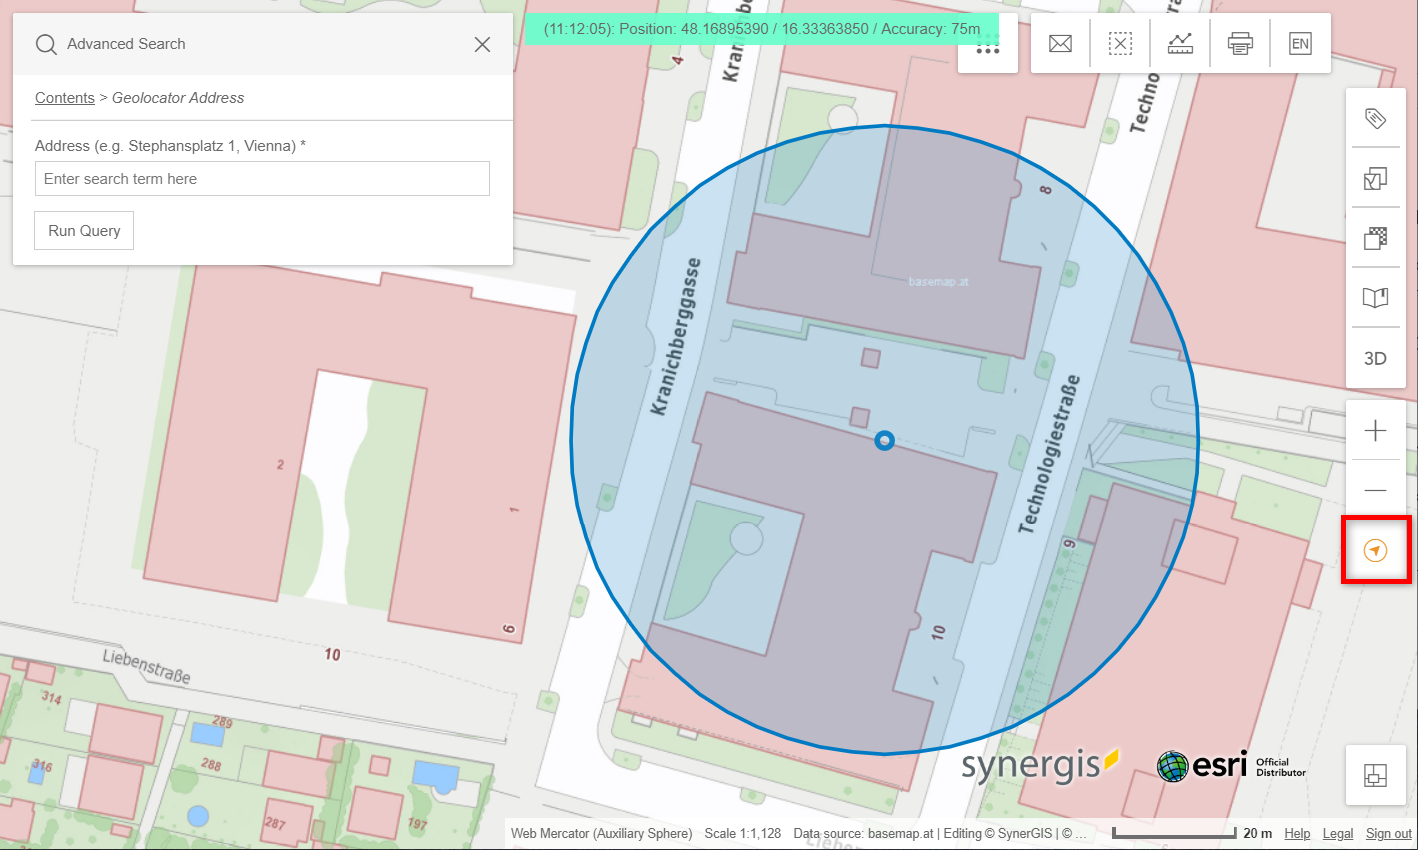The height and width of the screenshot is (850, 1418).
Task: Open the measurement tool
Action: pos(1180,43)
